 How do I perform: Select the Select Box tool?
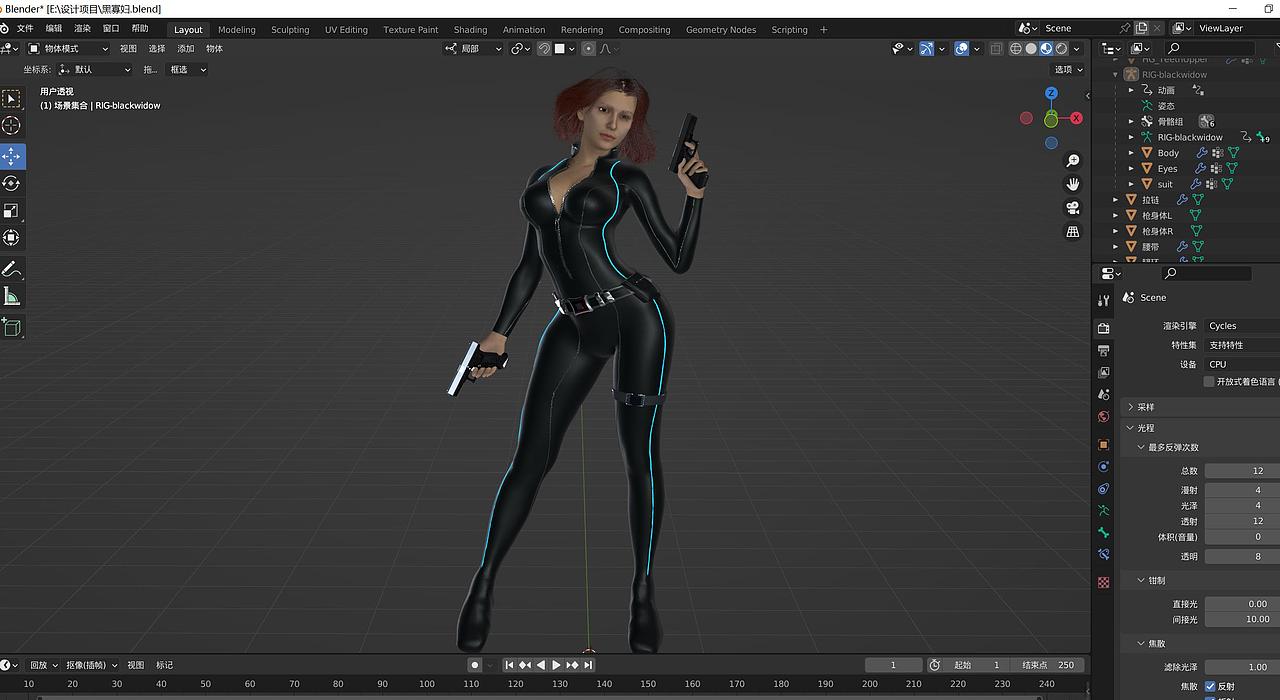click(x=11, y=98)
